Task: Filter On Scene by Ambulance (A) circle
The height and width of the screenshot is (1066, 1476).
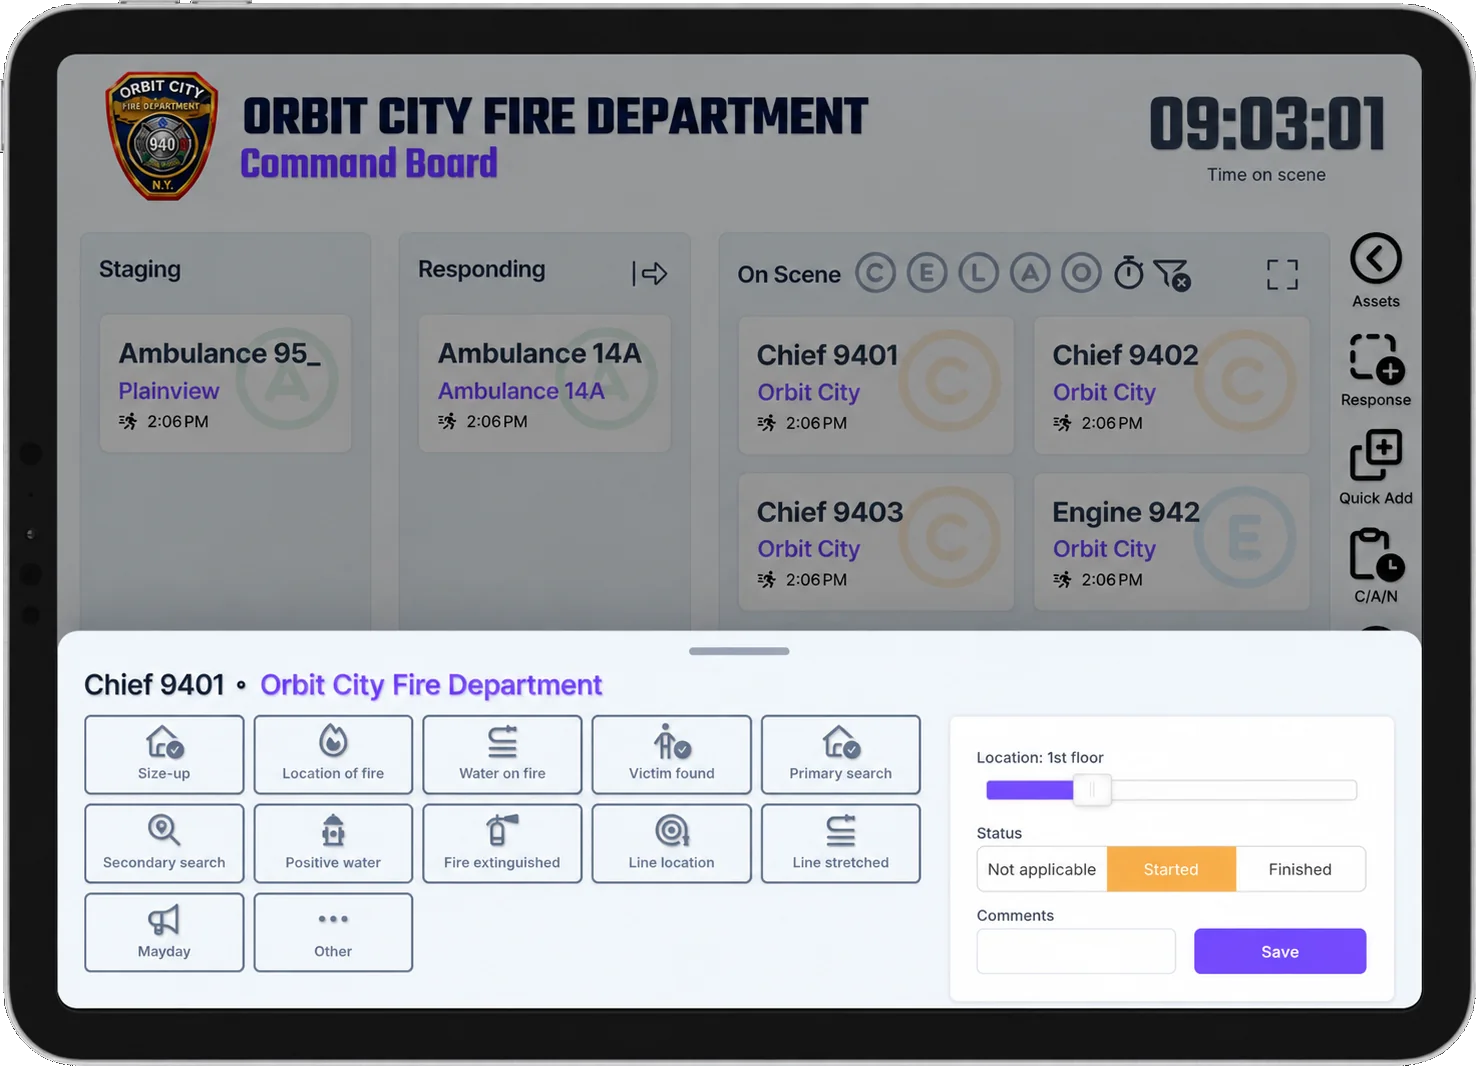Action: pyautogui.click(x=1030, y=273)
